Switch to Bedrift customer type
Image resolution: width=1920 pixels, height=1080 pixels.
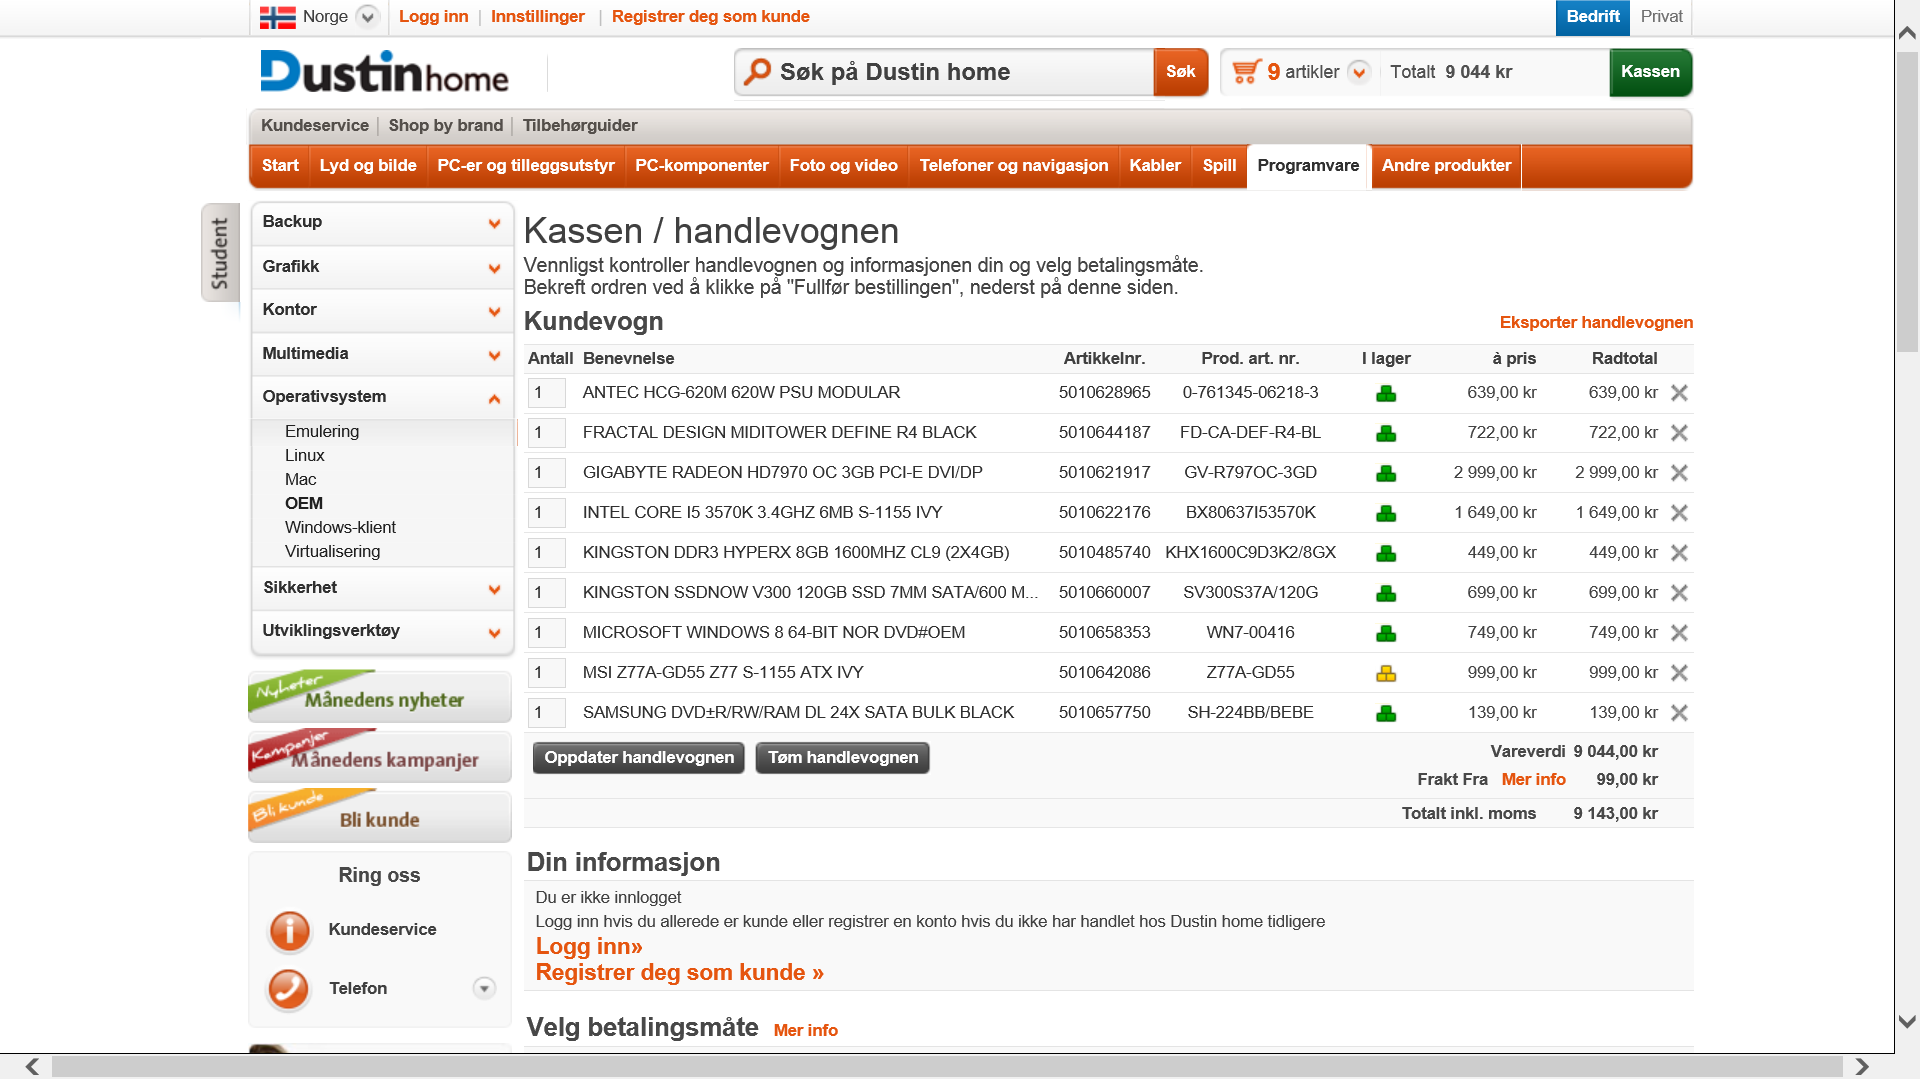point(1593,17)
